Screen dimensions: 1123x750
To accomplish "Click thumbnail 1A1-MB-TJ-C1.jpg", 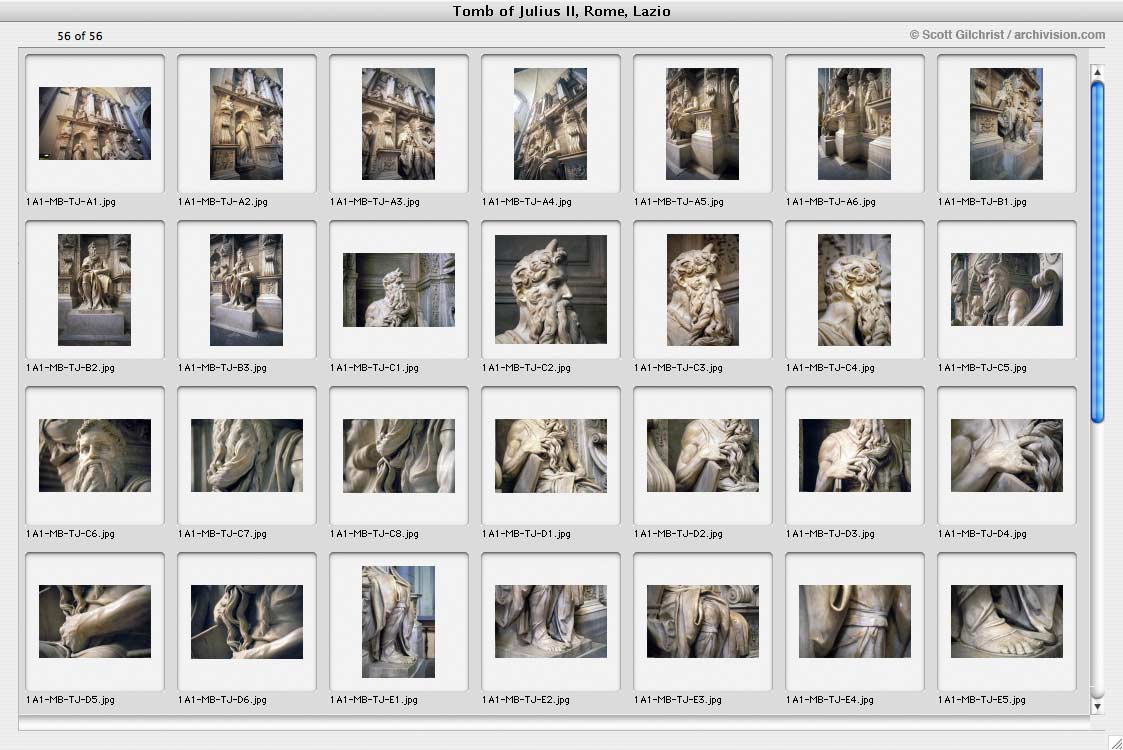I will tap(398, 289).
